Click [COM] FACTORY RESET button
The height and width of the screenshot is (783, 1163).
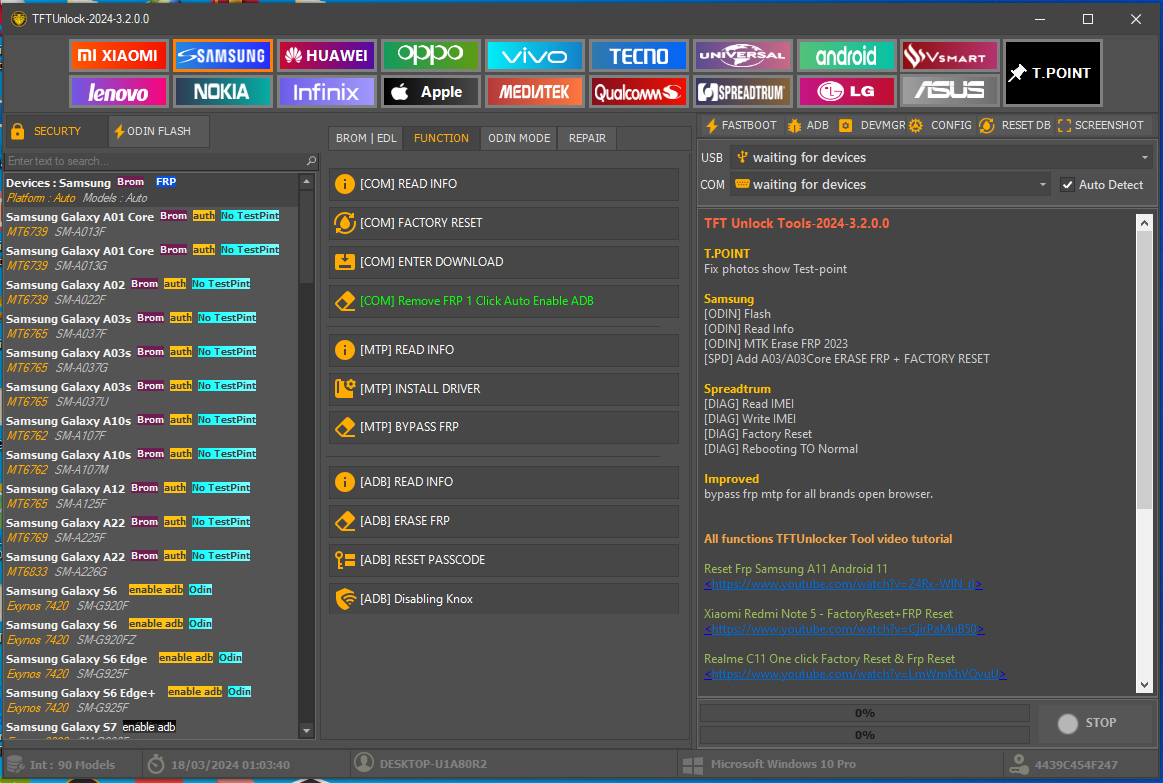(504, 222)
